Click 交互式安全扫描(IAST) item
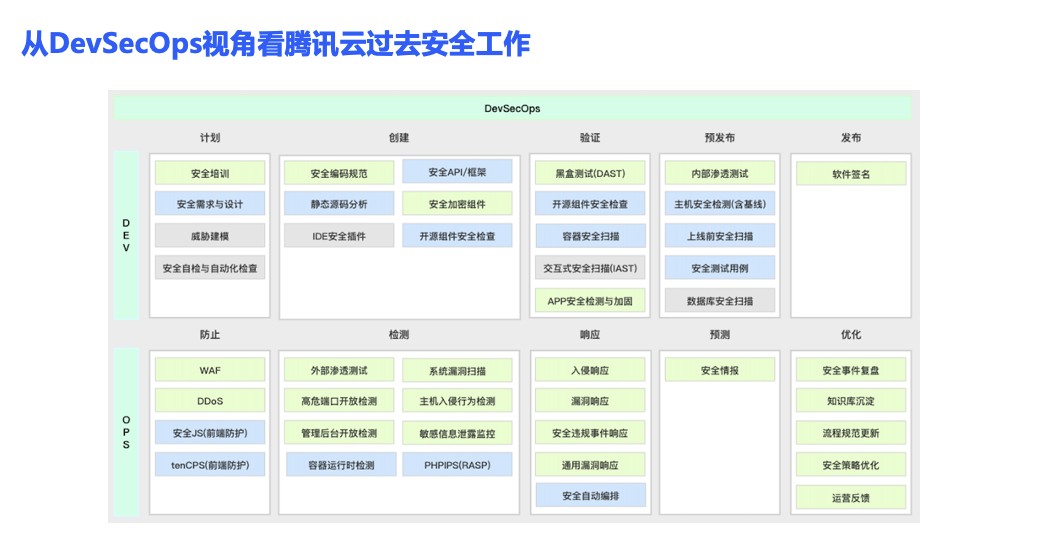This screenshot has width=1054, height=556. pos(590,268)
